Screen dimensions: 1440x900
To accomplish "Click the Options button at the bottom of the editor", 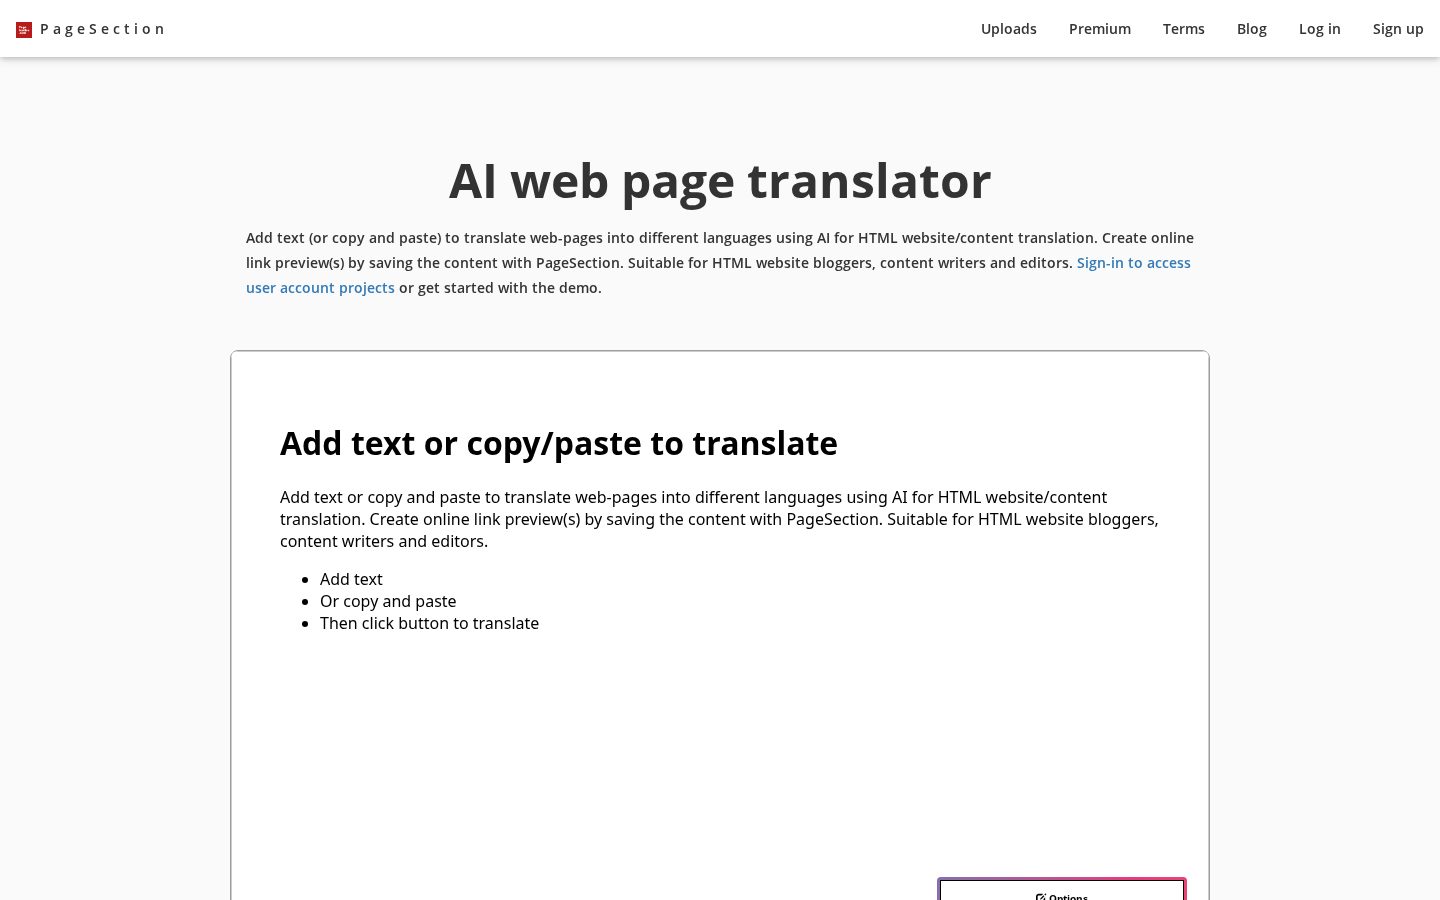I will (1062, 891).
